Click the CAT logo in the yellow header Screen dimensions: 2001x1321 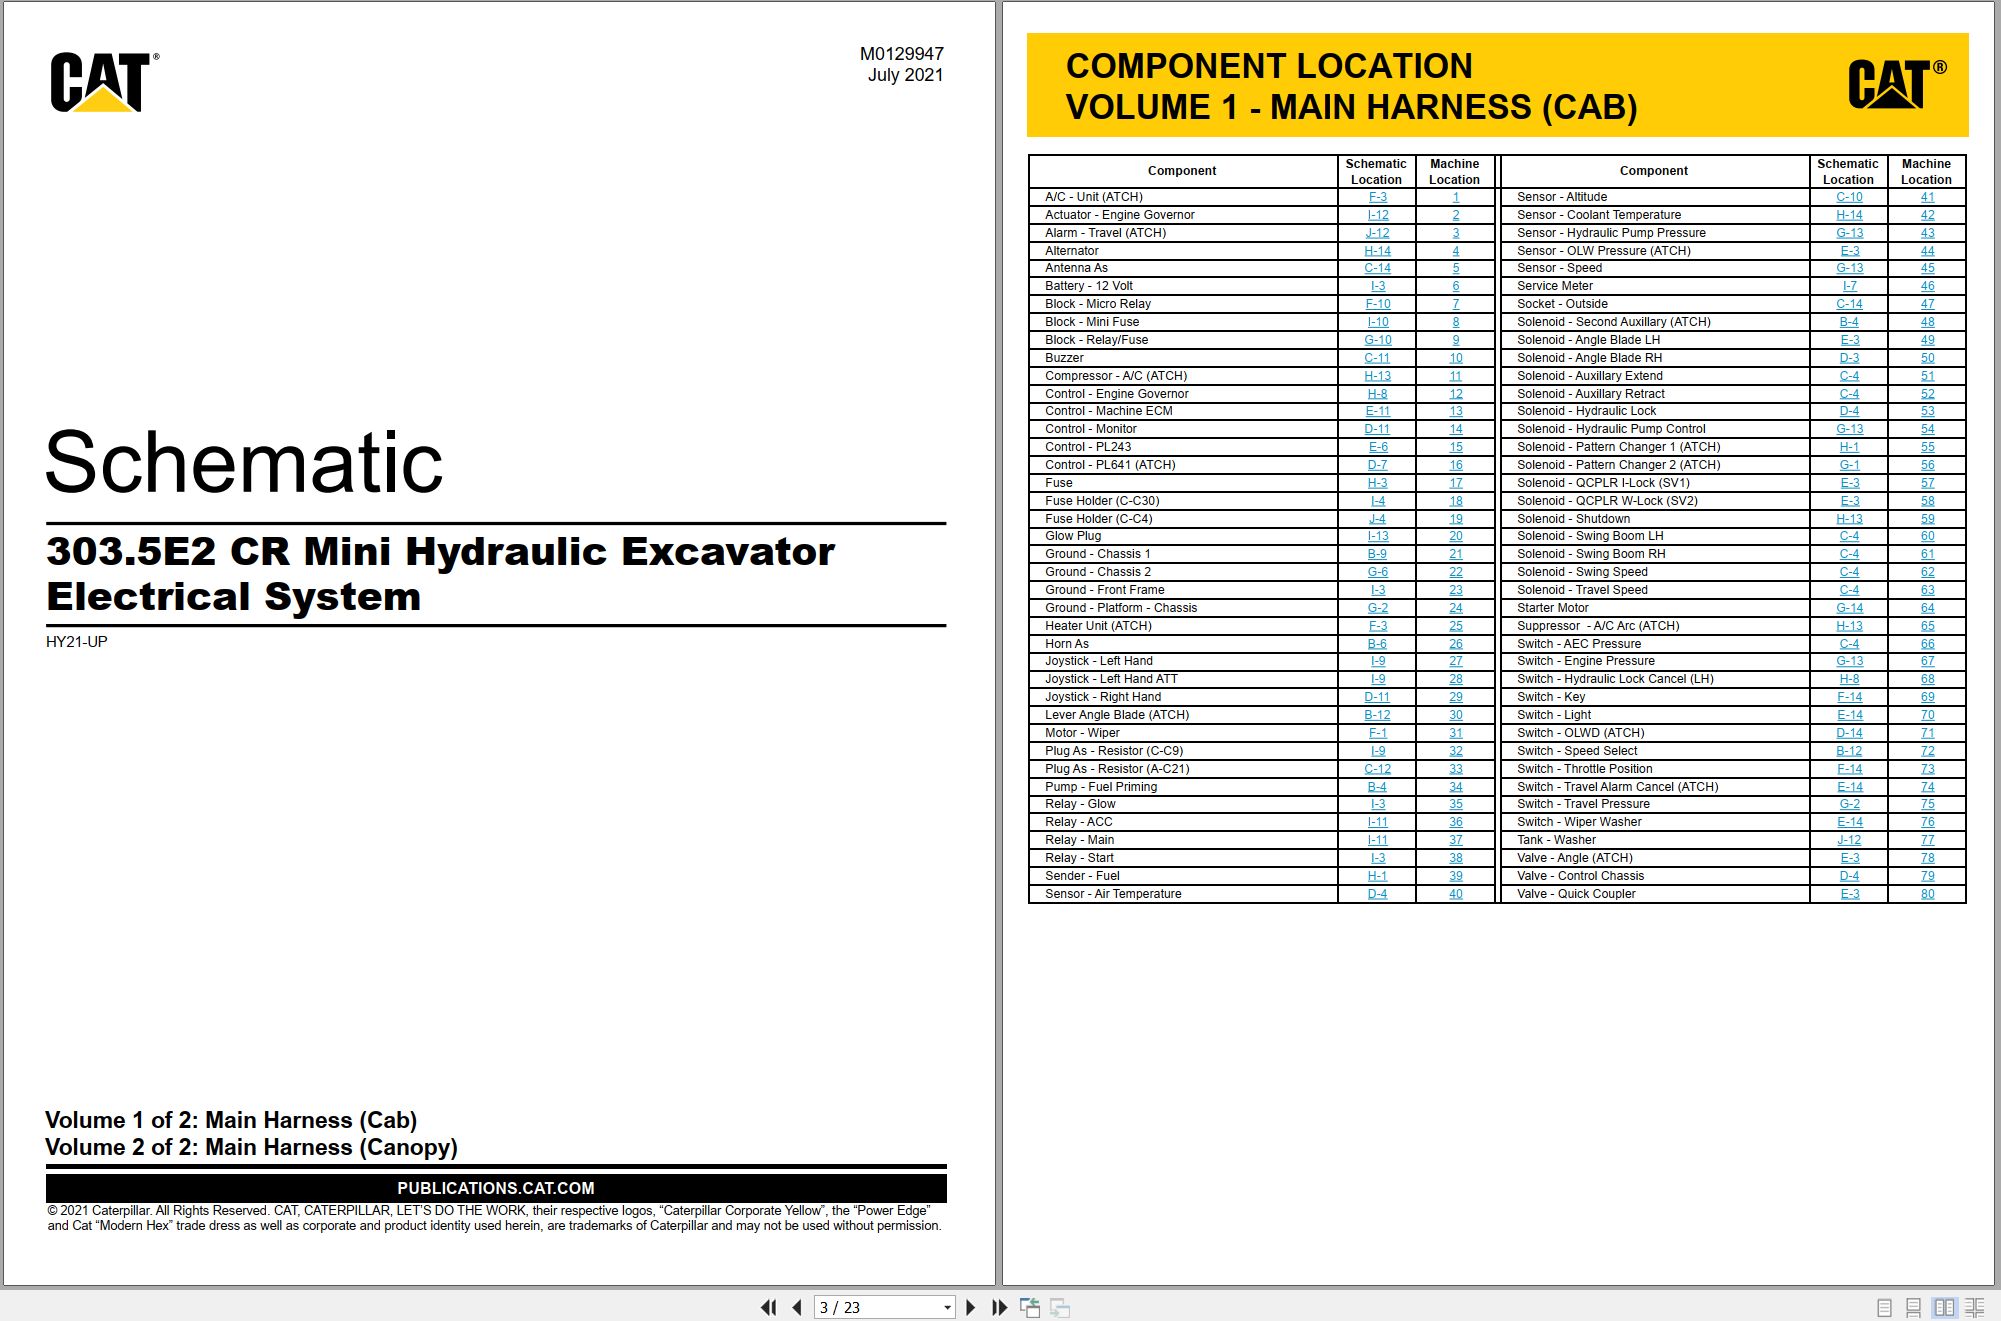click(1896, 84)
